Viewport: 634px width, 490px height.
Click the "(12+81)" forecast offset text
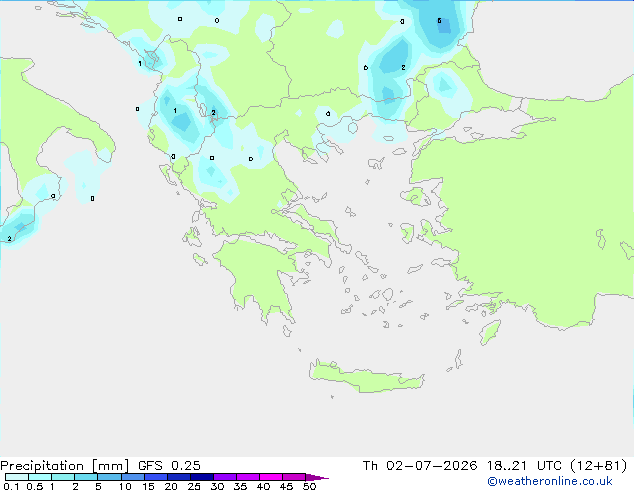(598, 466)
